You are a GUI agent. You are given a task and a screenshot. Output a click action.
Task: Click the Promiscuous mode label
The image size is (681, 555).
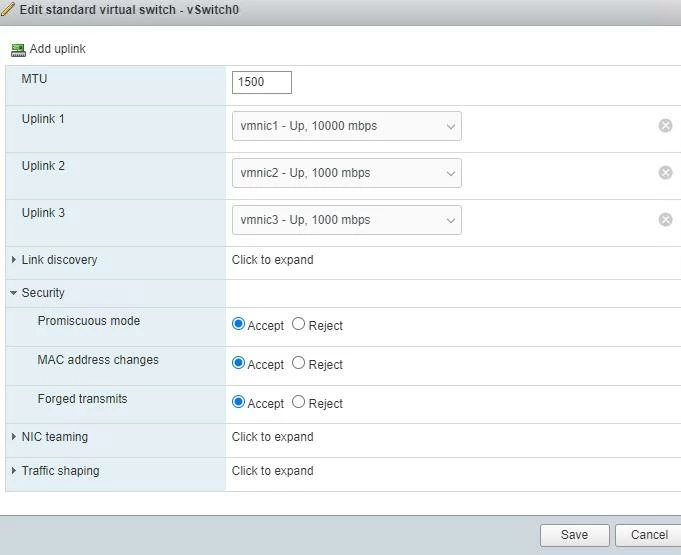click(x=89, y=320)
